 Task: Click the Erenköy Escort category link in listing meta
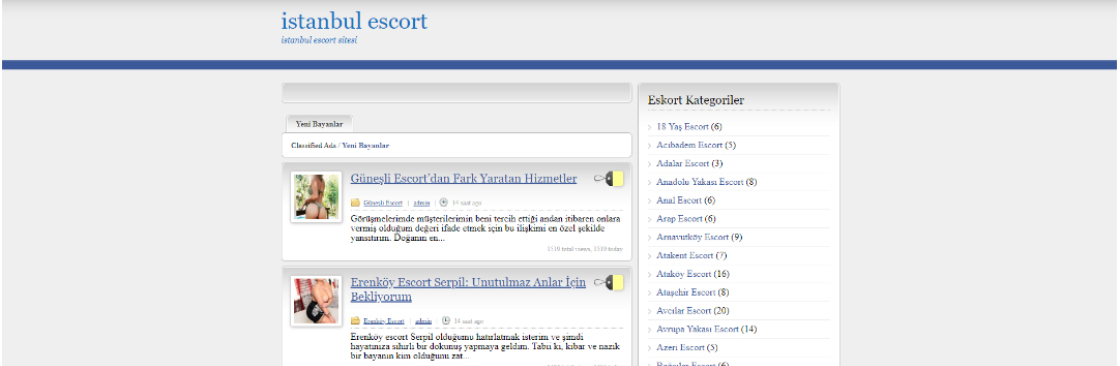384,322
